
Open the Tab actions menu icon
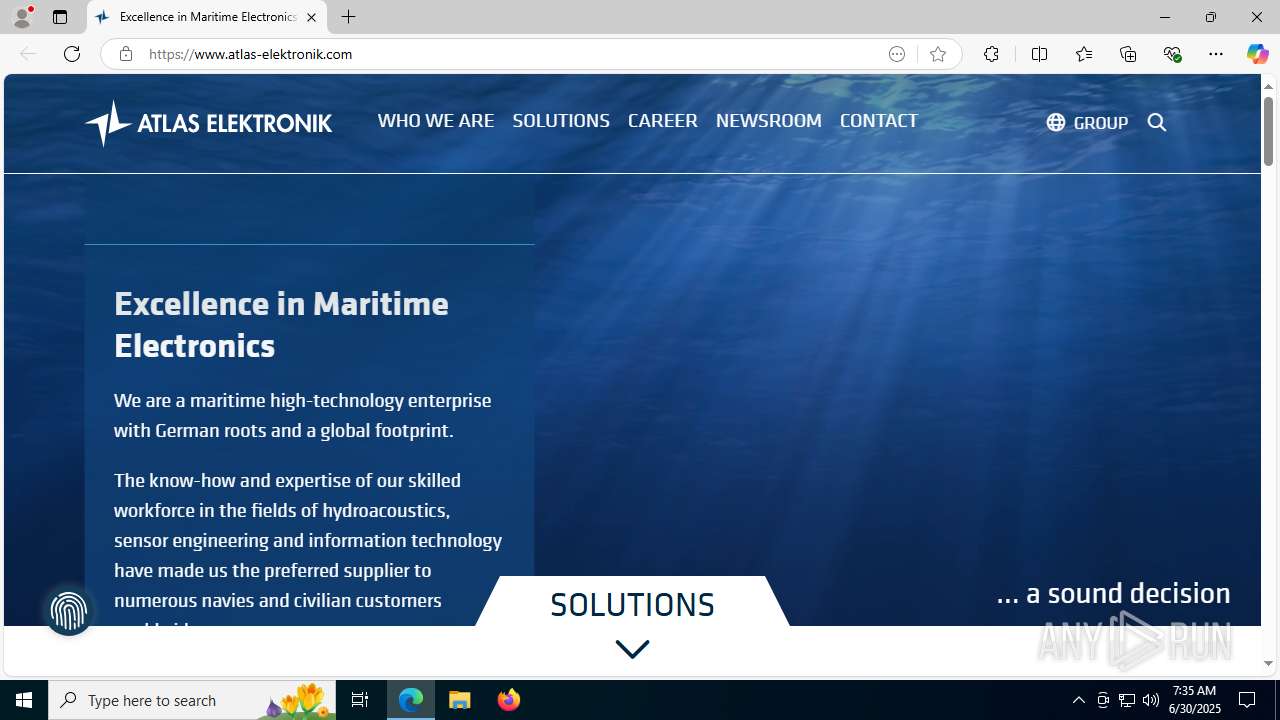point(60,17)
